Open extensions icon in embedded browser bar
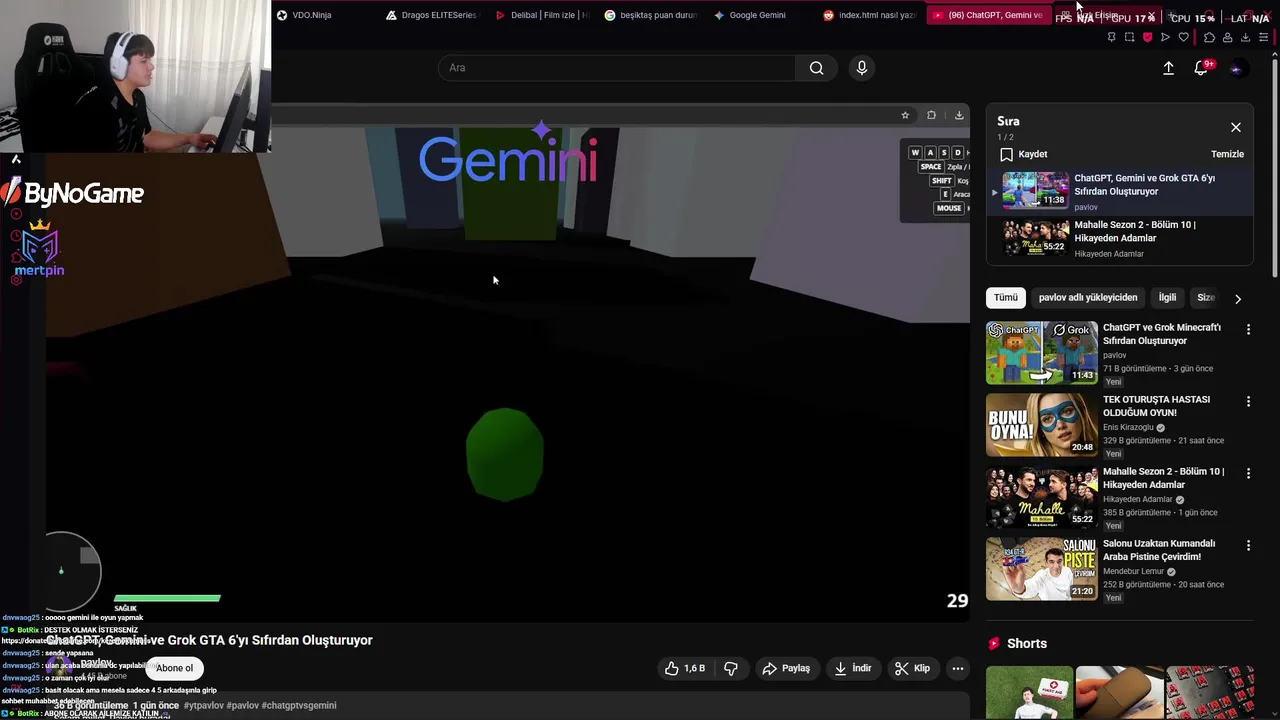This screenshot has height=720, width=1280. coord(931,115)
